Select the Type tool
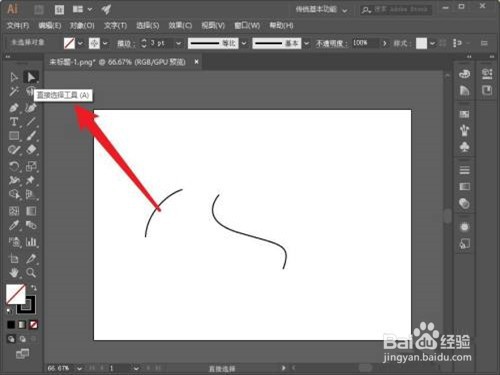Screen dimensions: 500x375 [x=14, y=122]
